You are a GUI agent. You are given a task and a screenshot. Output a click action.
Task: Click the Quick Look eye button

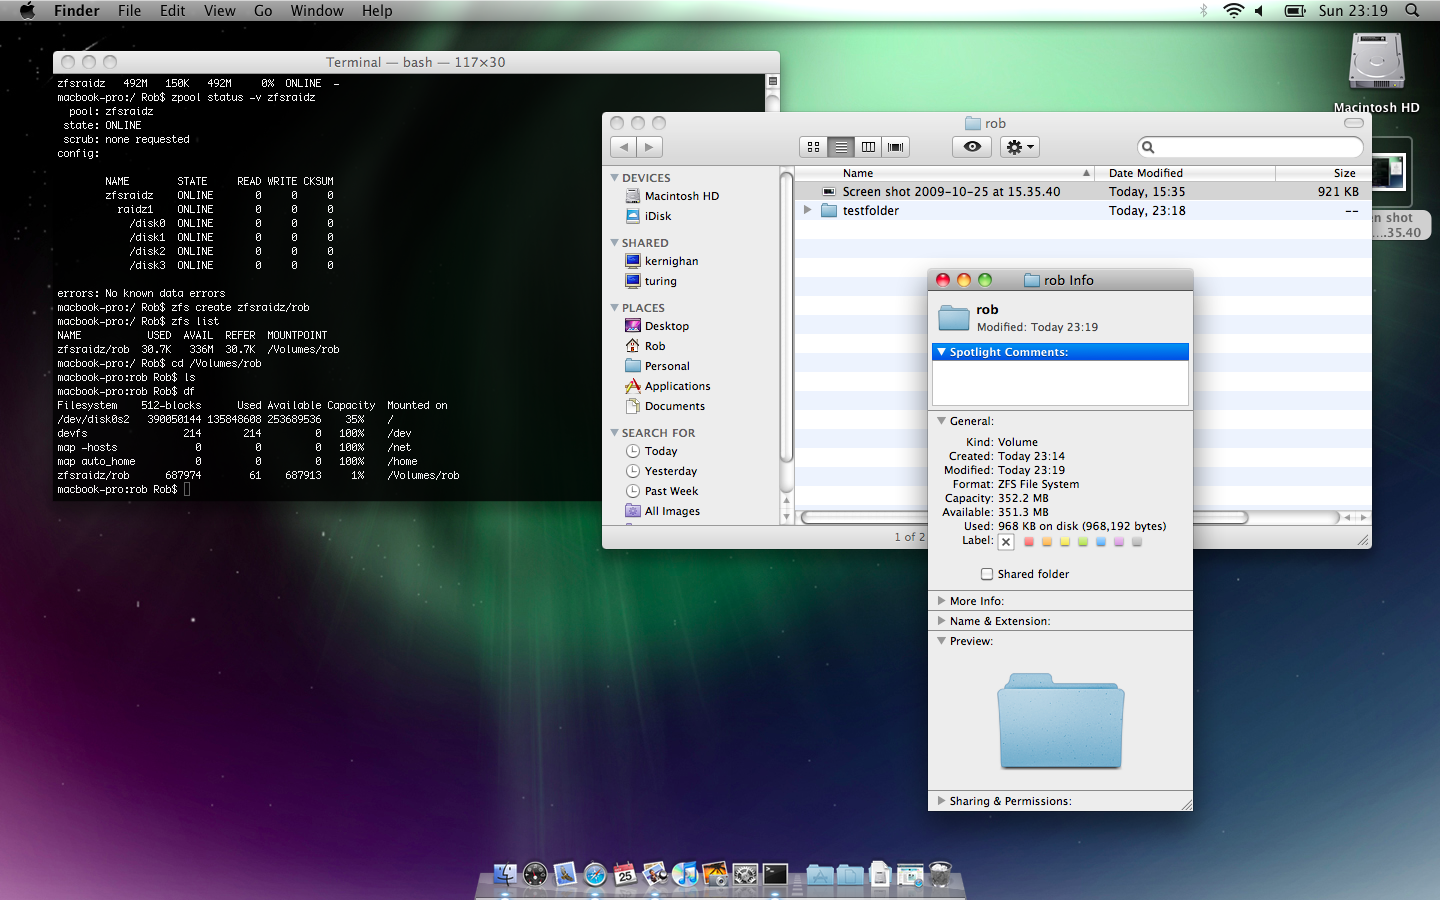[x=972, y=147]
